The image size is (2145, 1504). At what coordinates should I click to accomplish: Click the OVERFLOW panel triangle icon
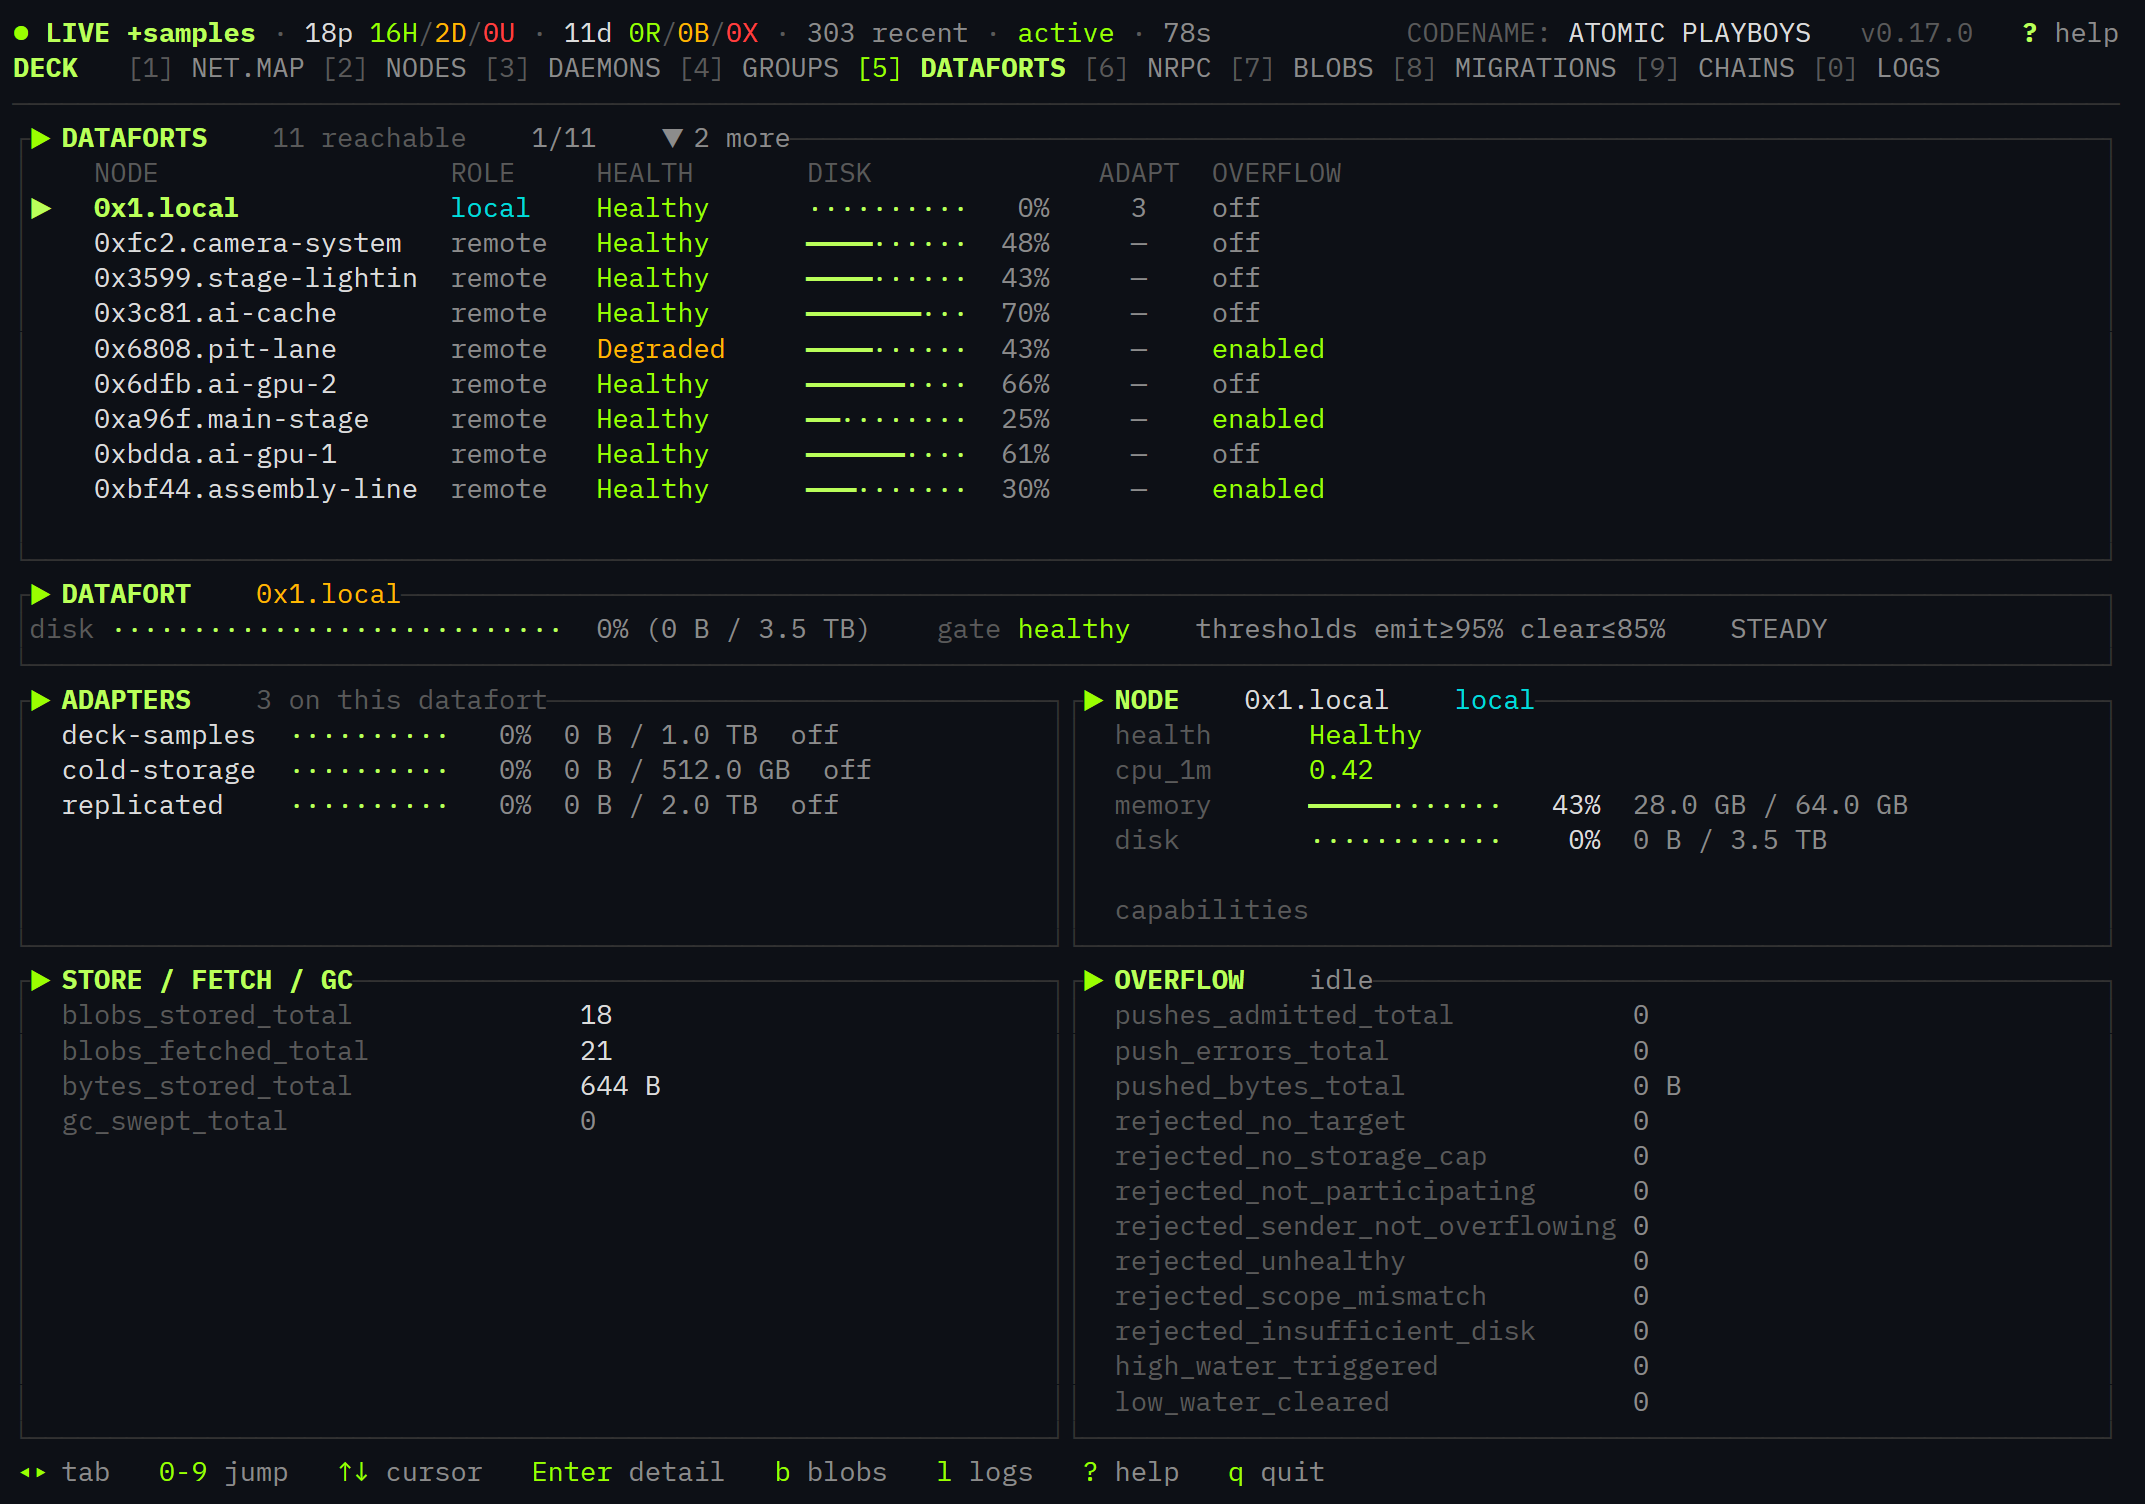point(1093,980)
